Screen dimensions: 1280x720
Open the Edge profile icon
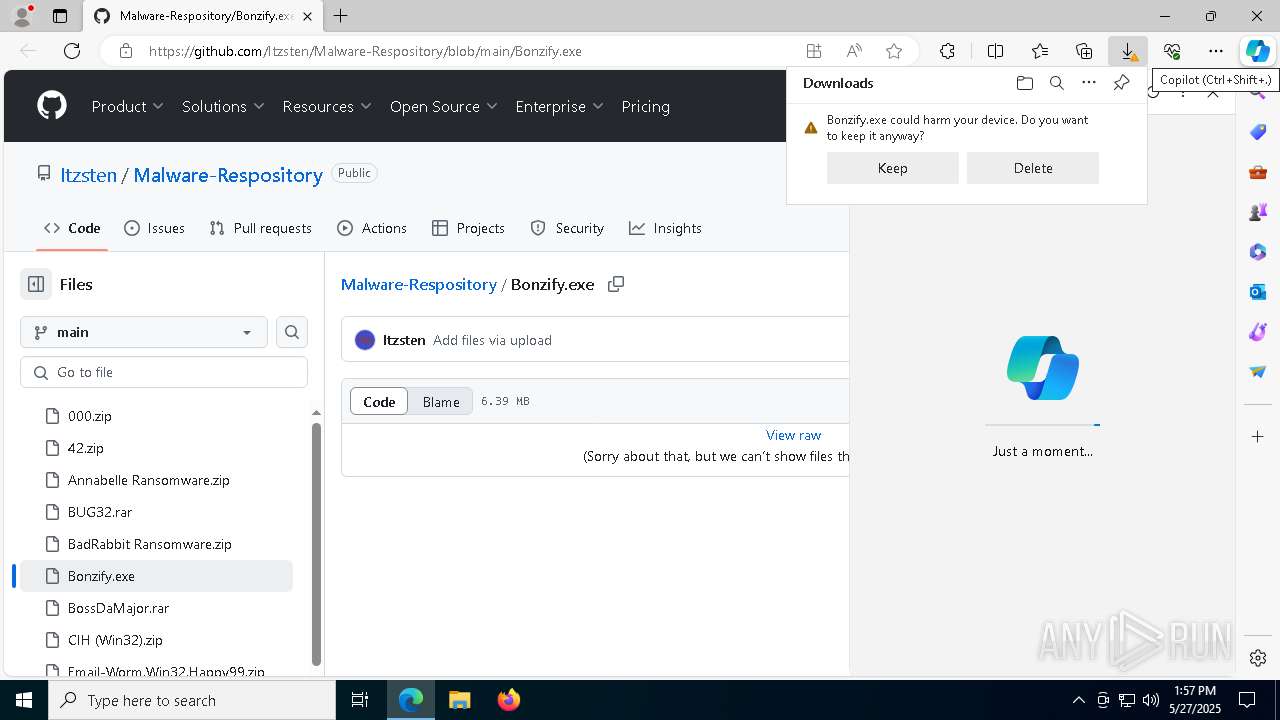(x=22, y=16)
